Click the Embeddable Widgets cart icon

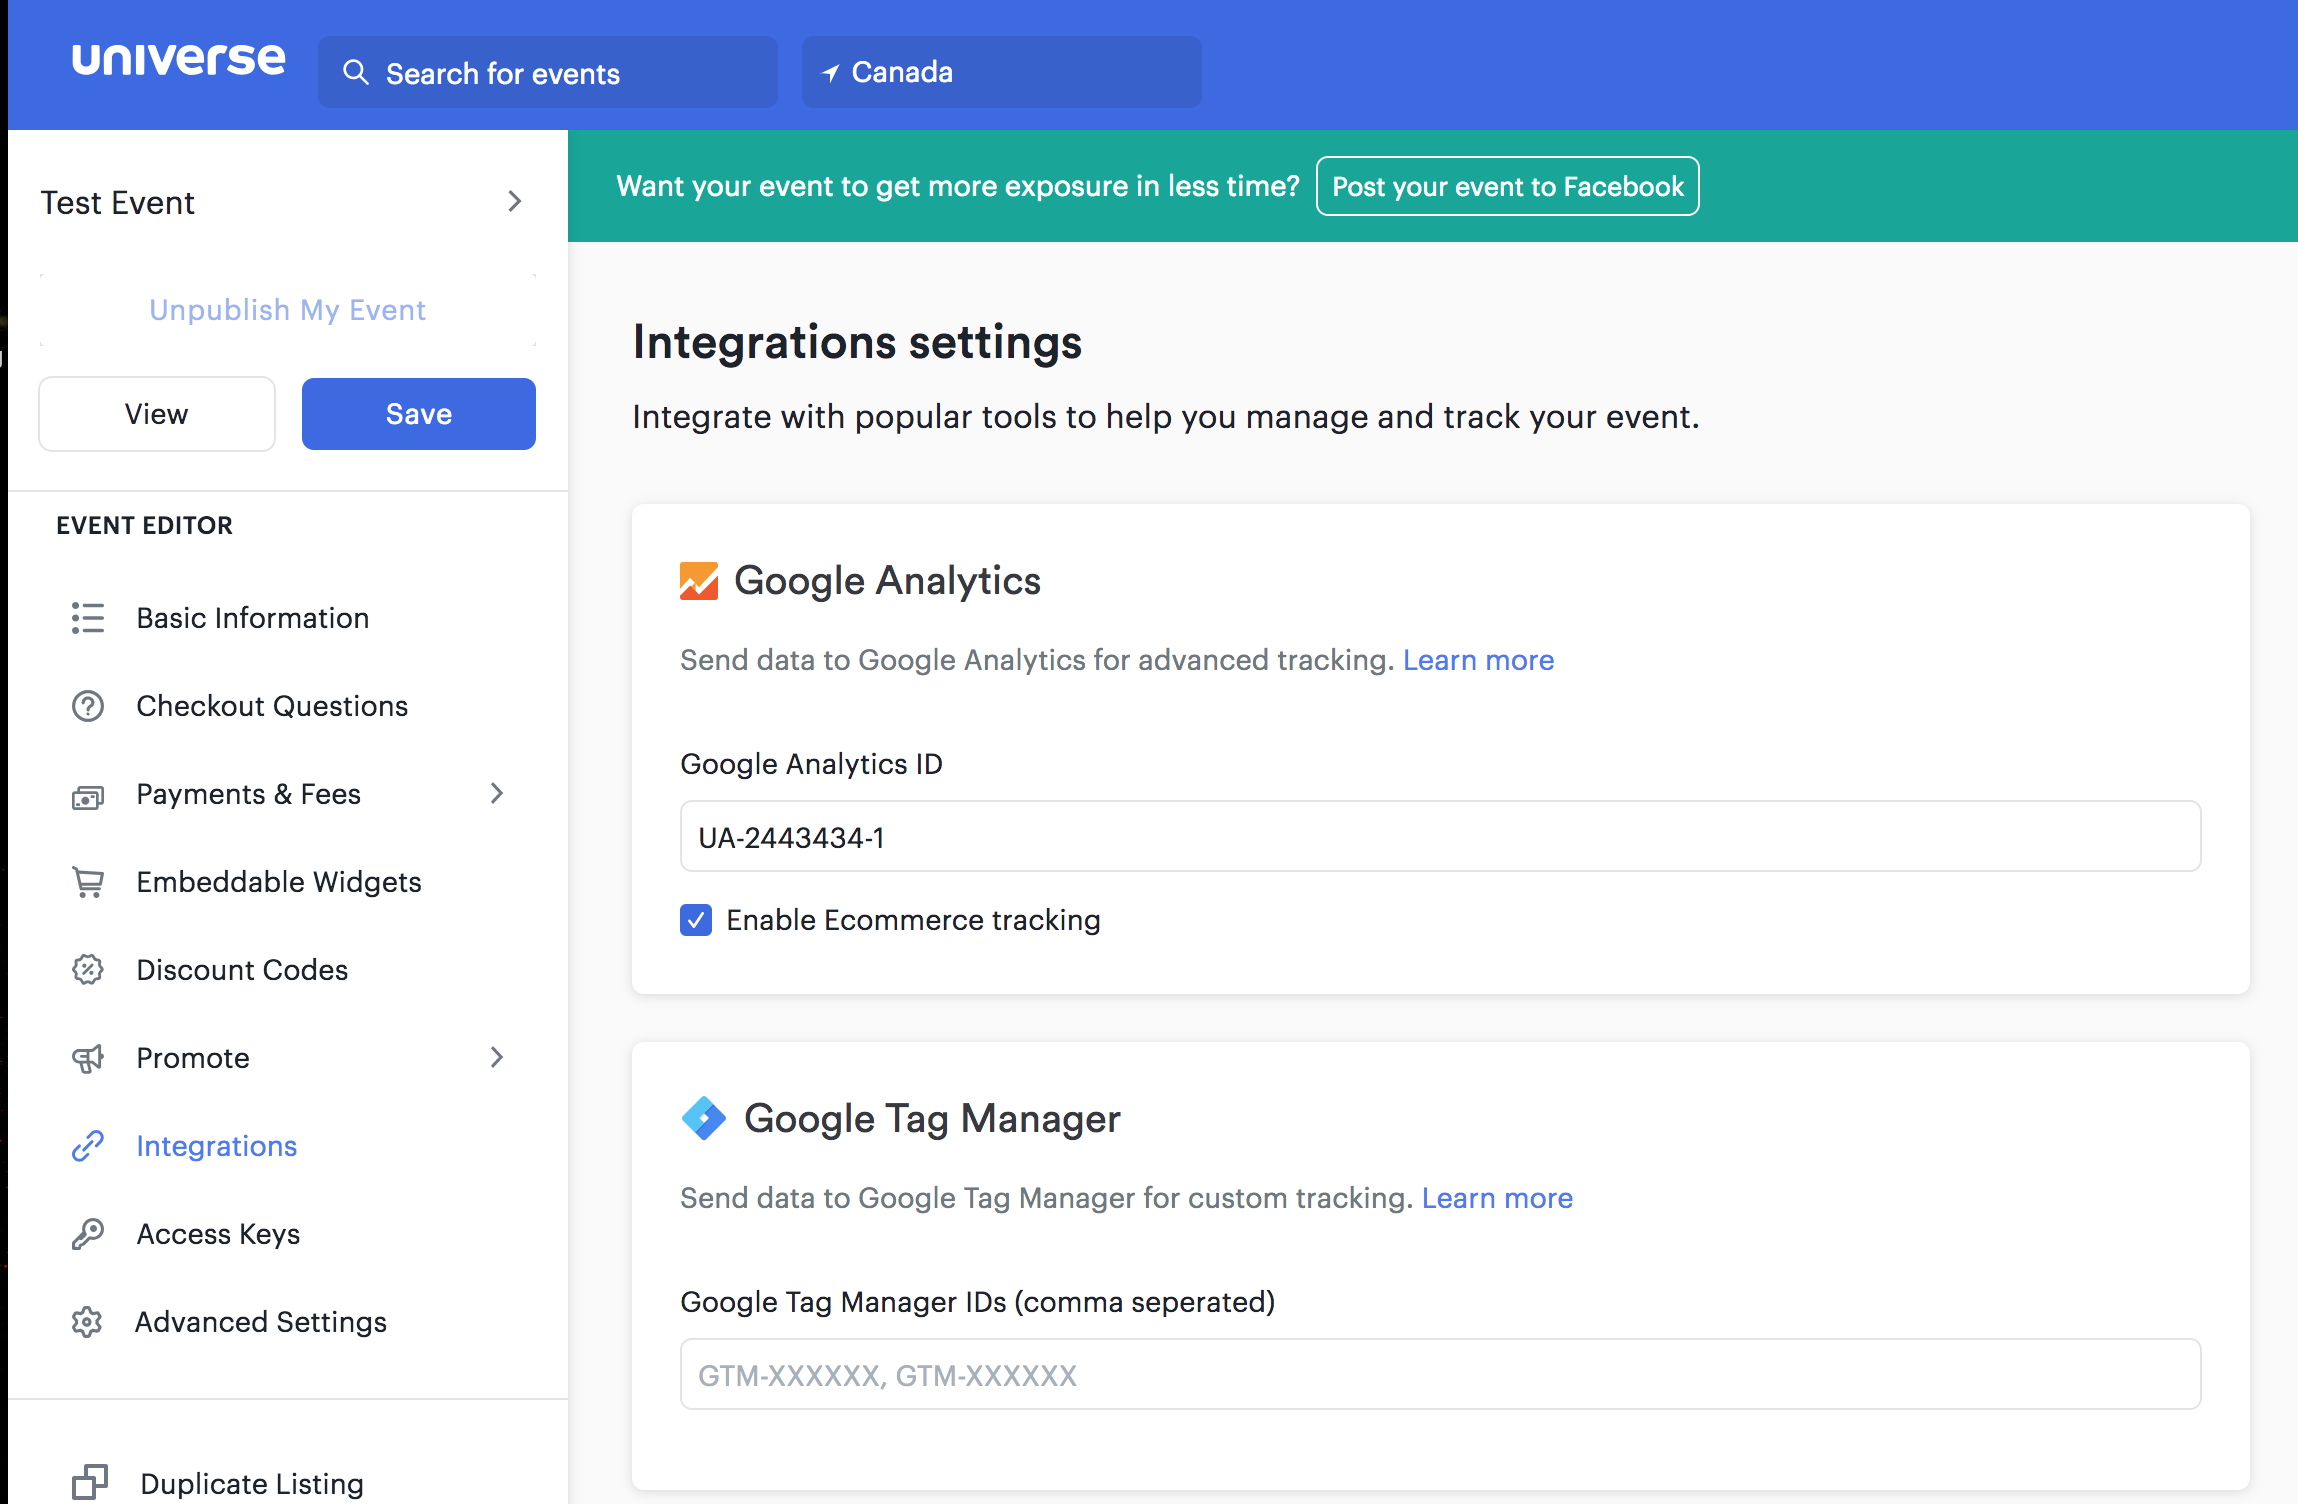click(88, 882)
